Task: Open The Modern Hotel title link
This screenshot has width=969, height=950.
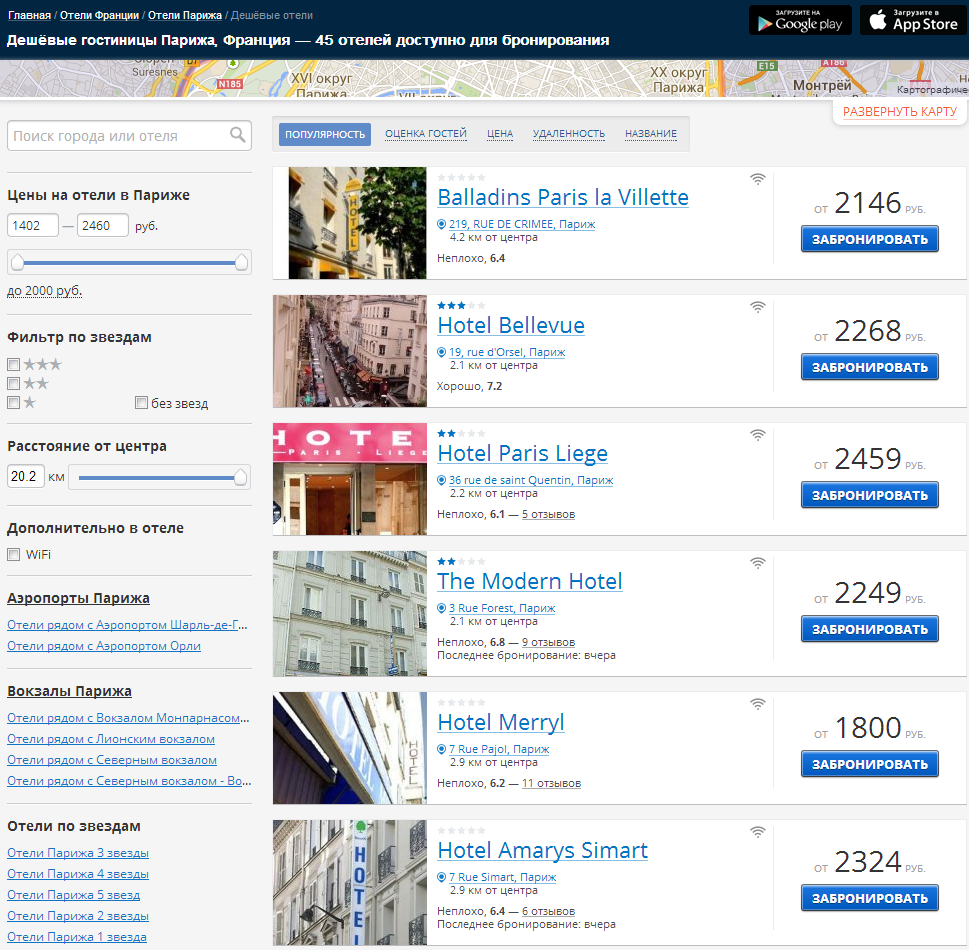Action: pyautogui.click(x=530, y=582)
